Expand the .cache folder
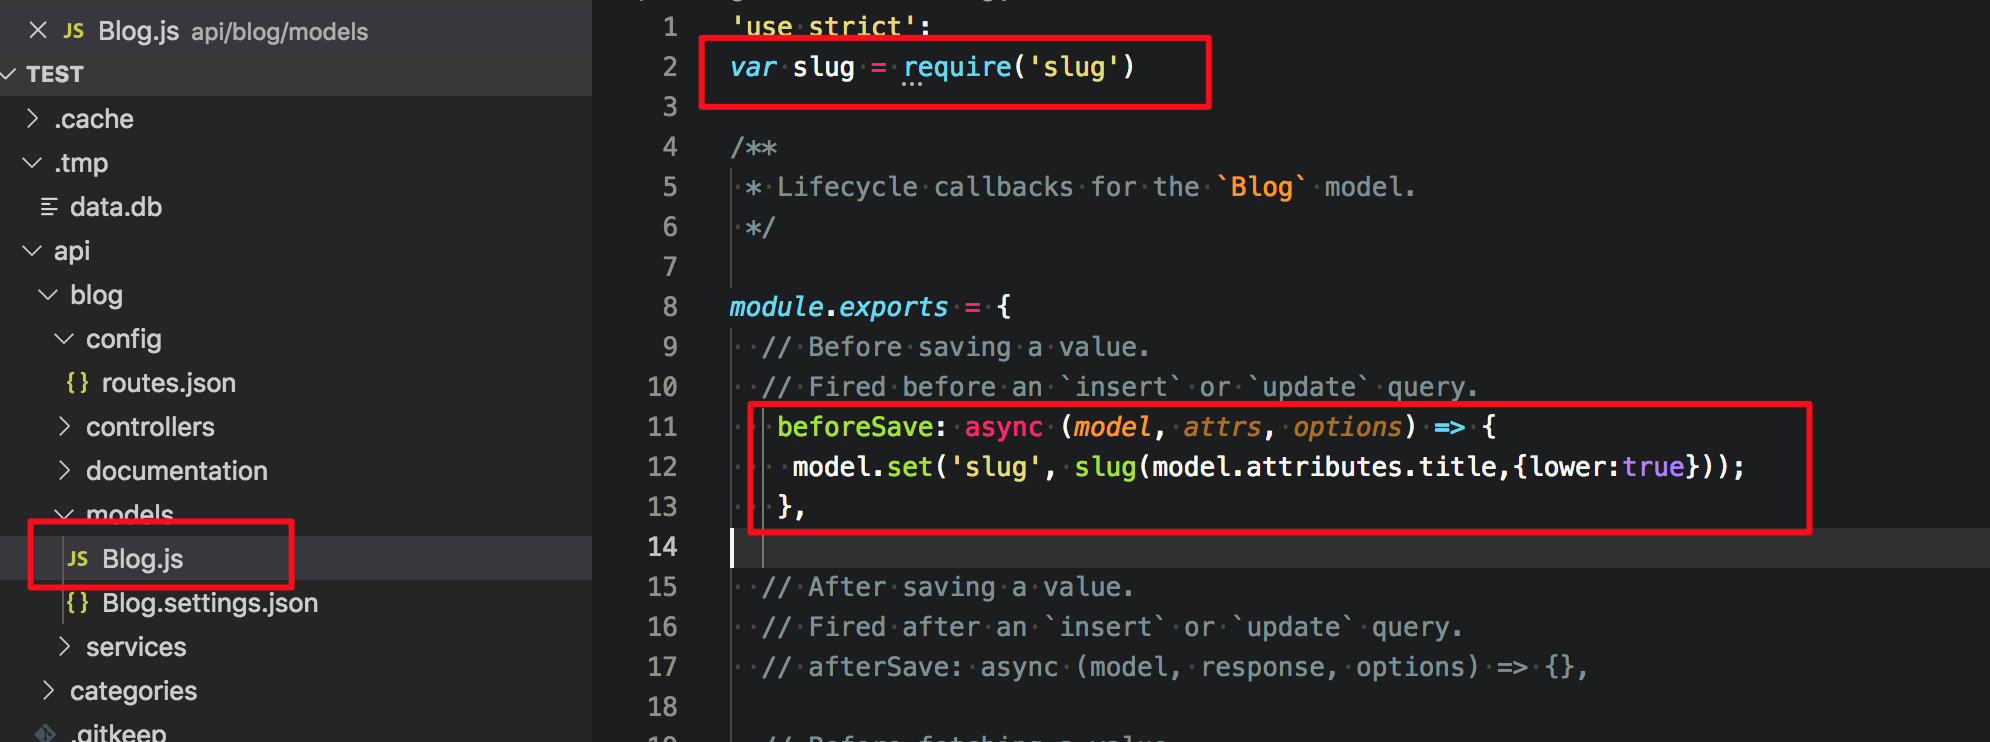1990x742 pixels. 31,118
